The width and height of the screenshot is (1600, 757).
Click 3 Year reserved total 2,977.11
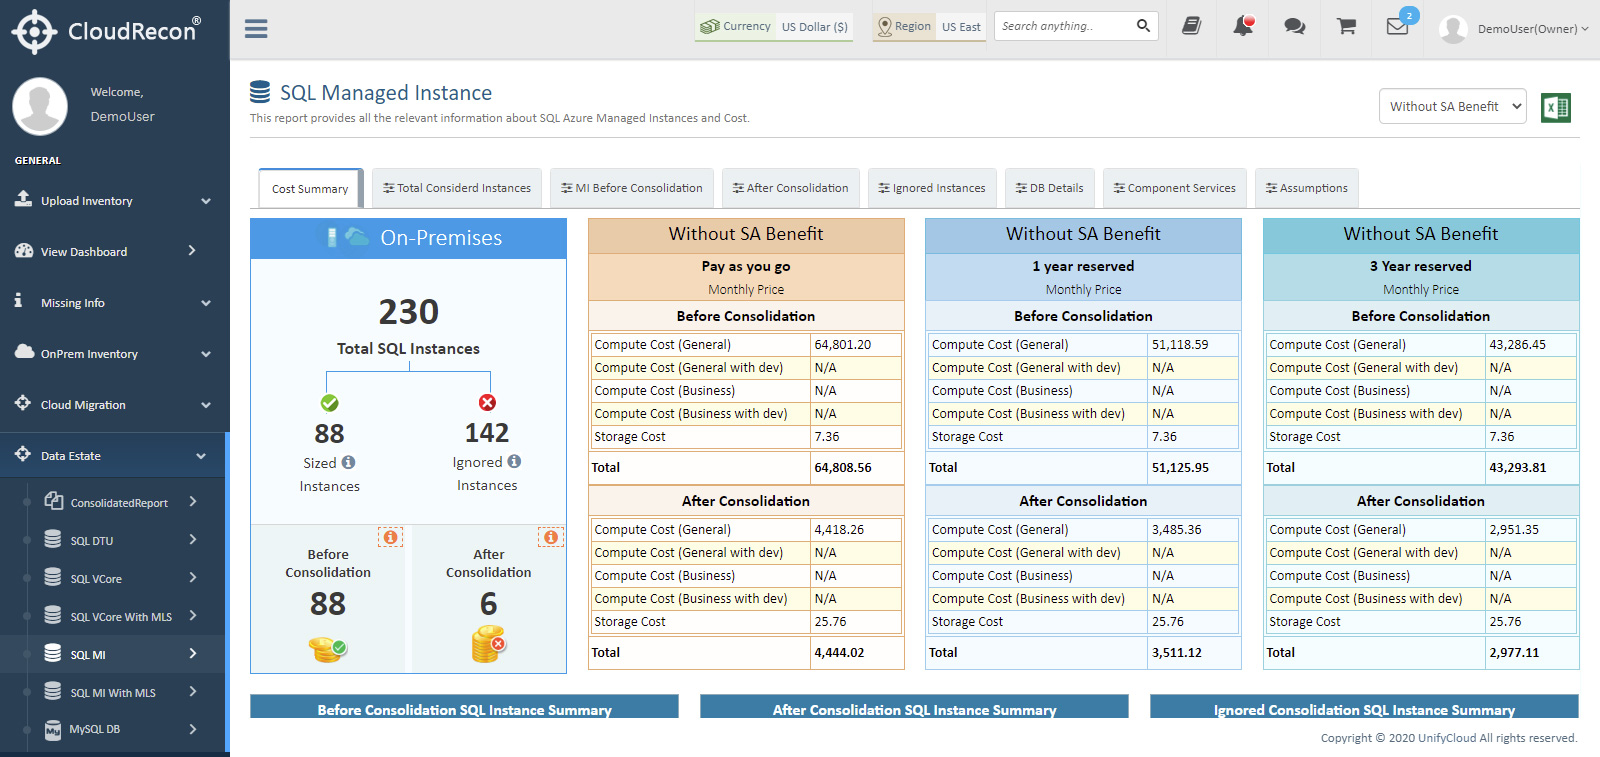point(1514,652)
